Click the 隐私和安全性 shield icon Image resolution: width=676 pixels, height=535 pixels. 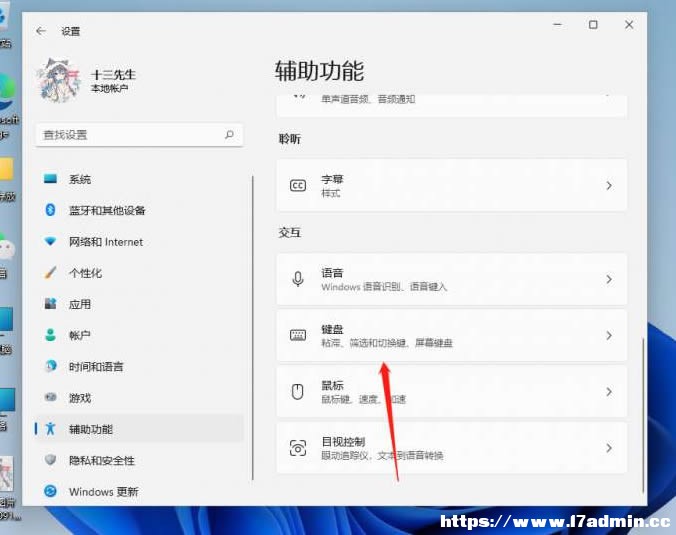50,460
